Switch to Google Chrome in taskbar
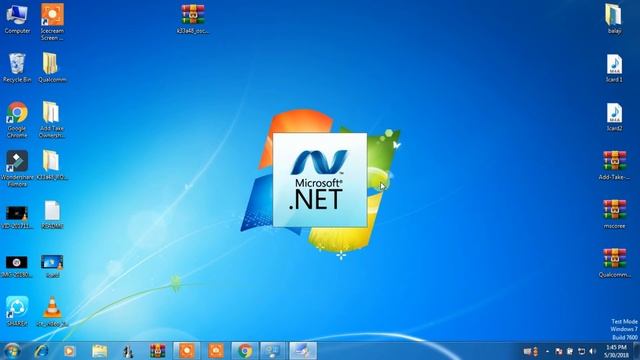The image size is (640, 360). point(245,351)
